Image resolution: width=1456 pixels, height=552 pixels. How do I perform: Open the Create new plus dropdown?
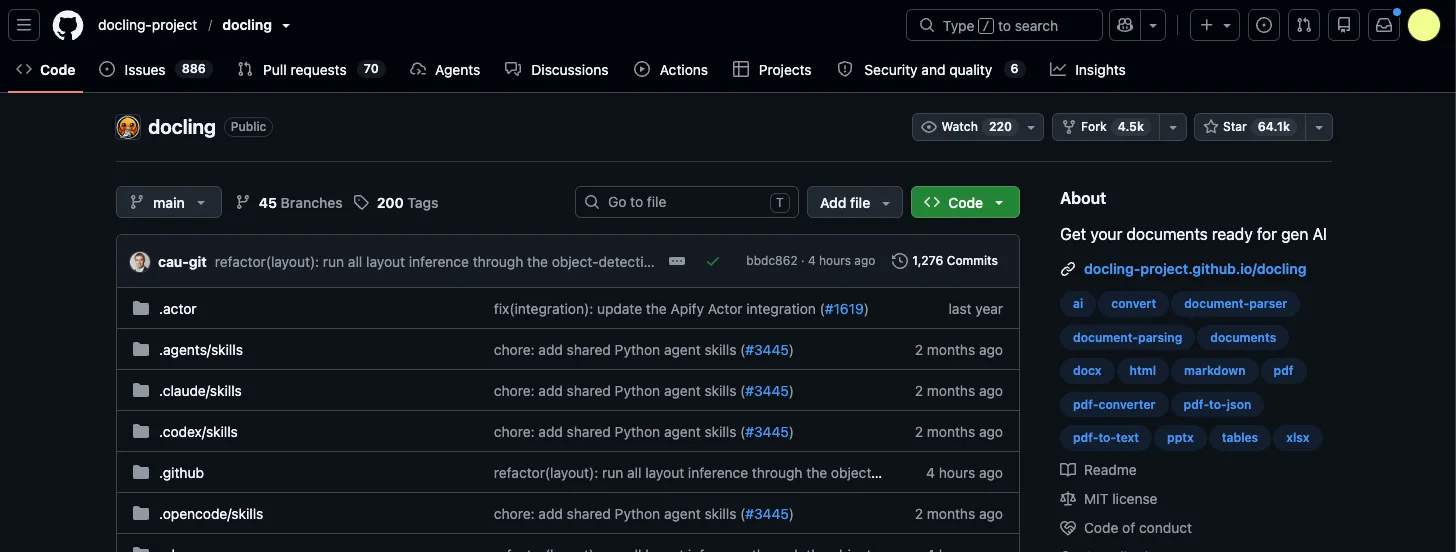pos(1215,25)
